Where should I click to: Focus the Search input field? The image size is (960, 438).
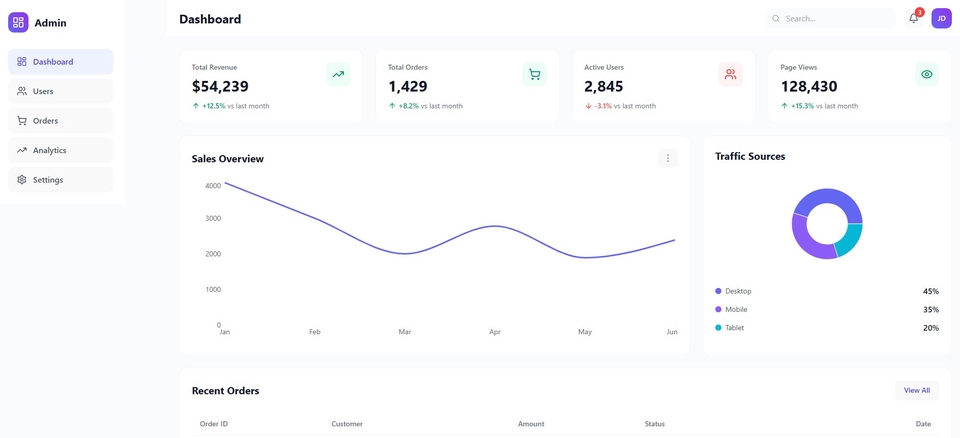(831, 18)
